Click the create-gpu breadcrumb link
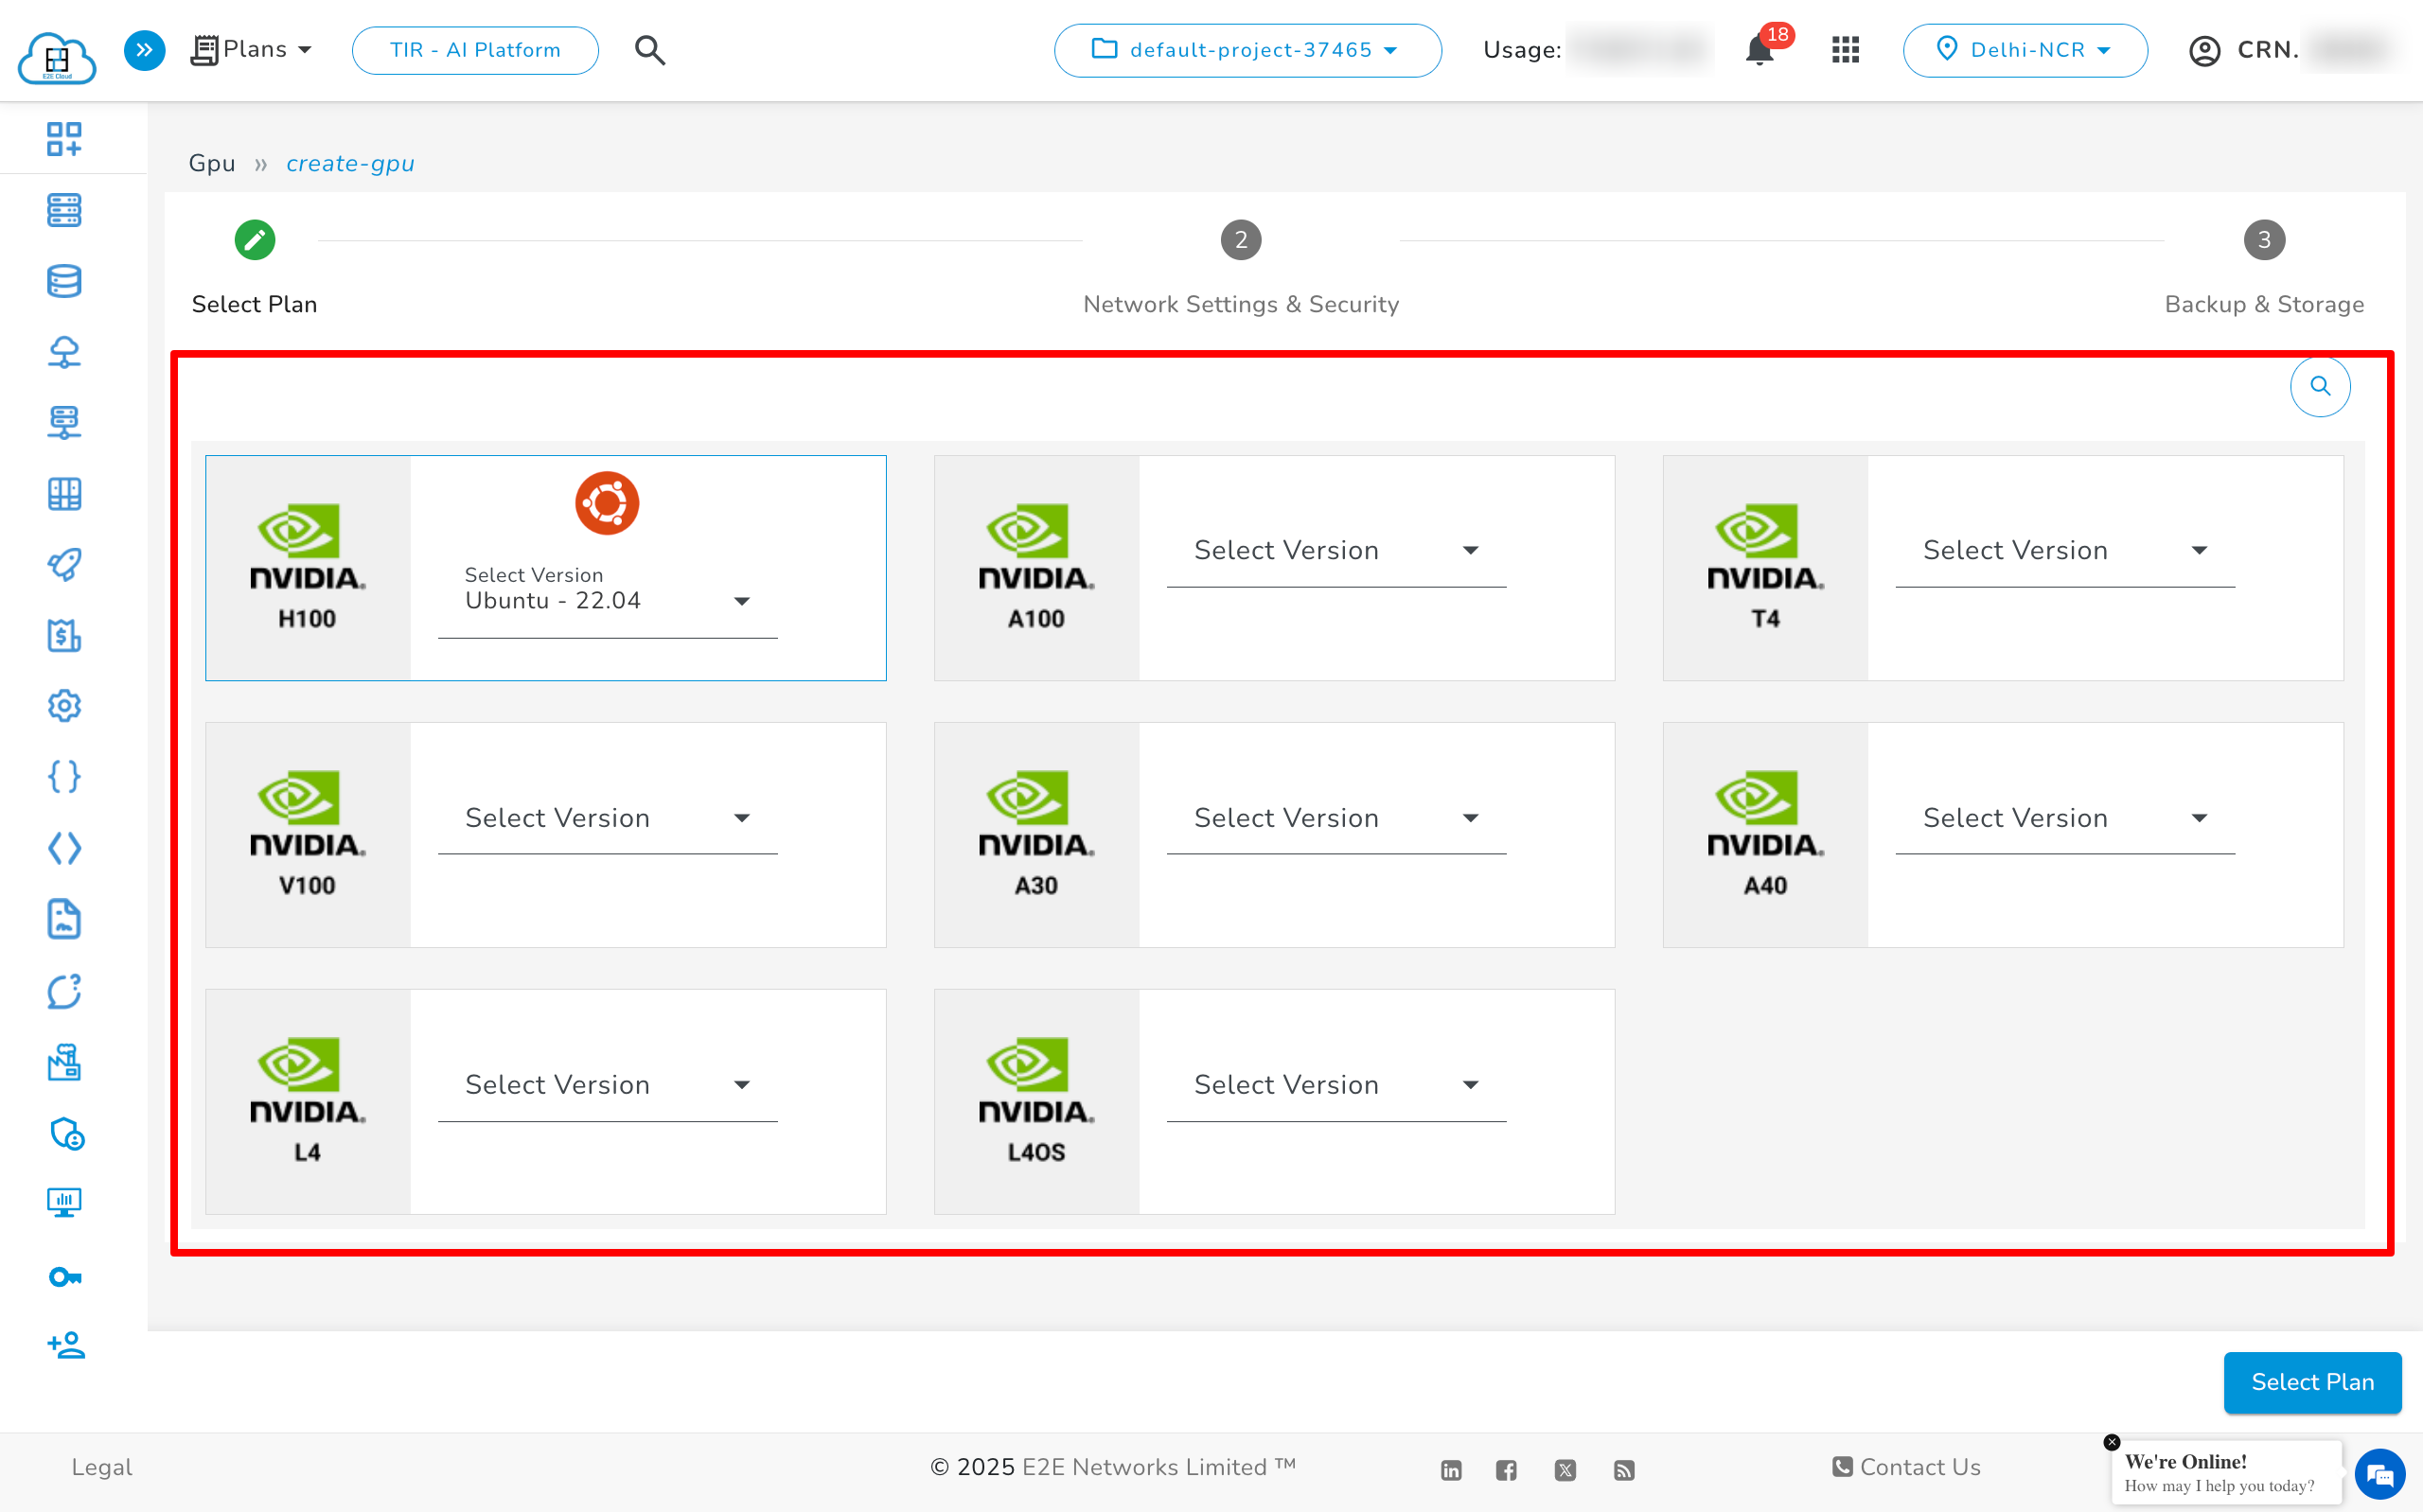Image resolution: width=2423 pixels, height=1512 pixels. click(x=350, y=163)
